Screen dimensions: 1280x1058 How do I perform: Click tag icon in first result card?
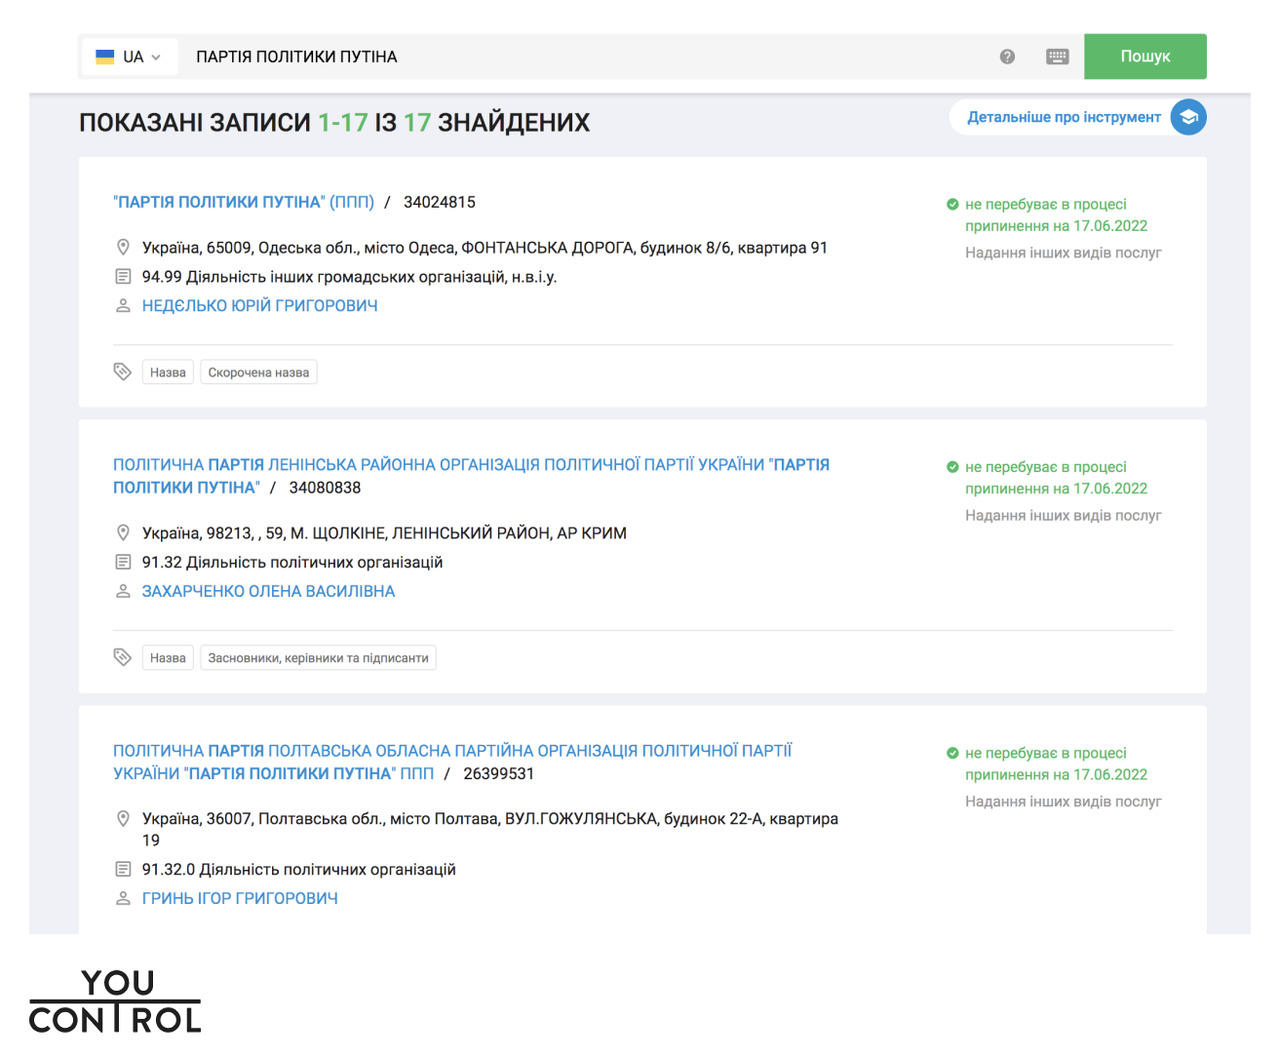(123, 372)
